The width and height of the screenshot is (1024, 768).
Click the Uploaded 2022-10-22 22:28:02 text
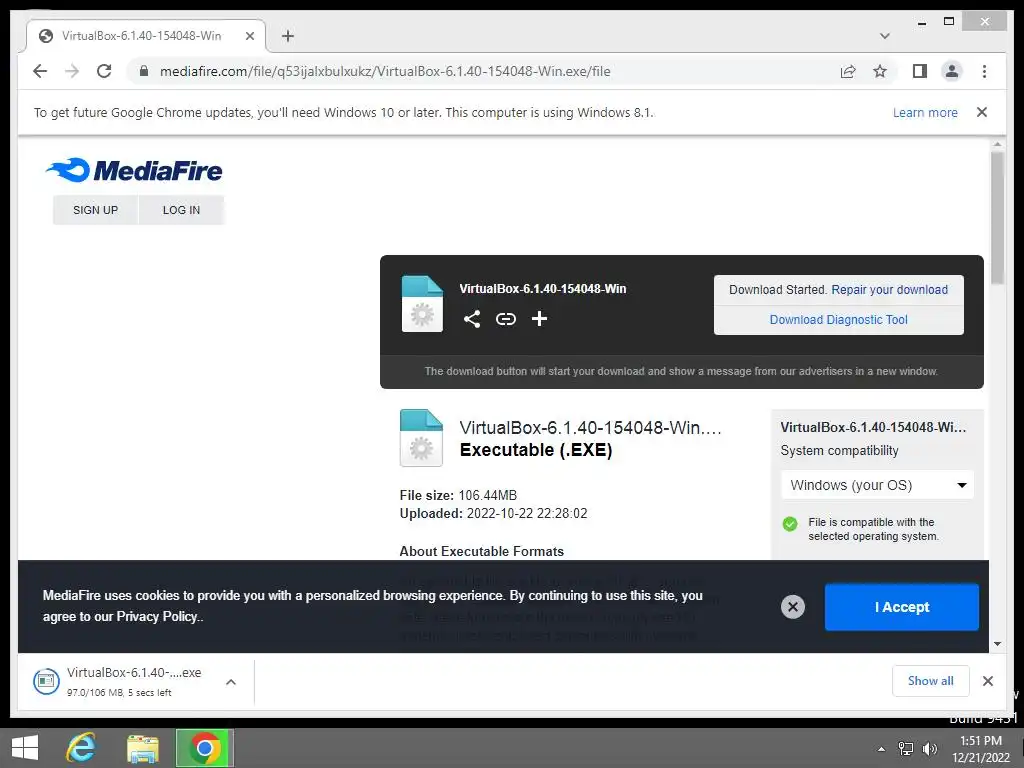tap(493, 513)
